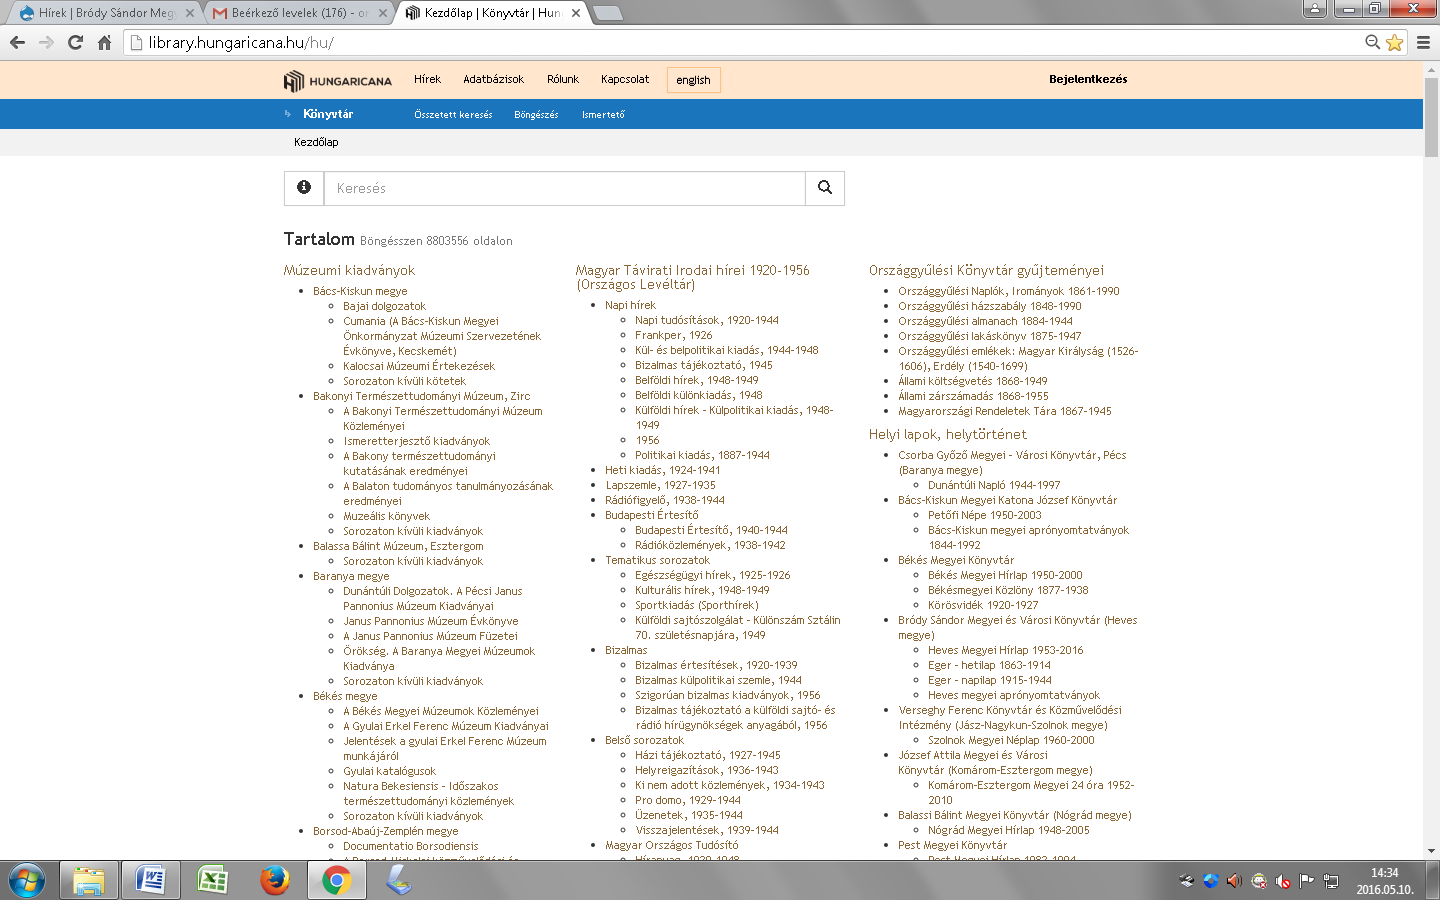
Task: Open Rádiófigyelő, 1938-1944 link
Action: 665,500
